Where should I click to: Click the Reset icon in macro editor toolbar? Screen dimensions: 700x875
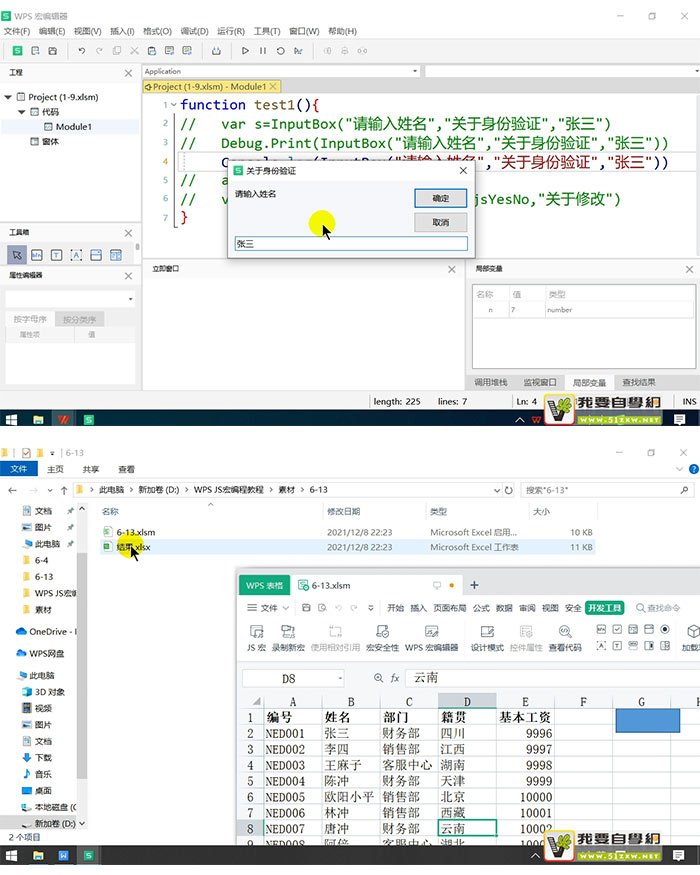click(x=280, y=51)
